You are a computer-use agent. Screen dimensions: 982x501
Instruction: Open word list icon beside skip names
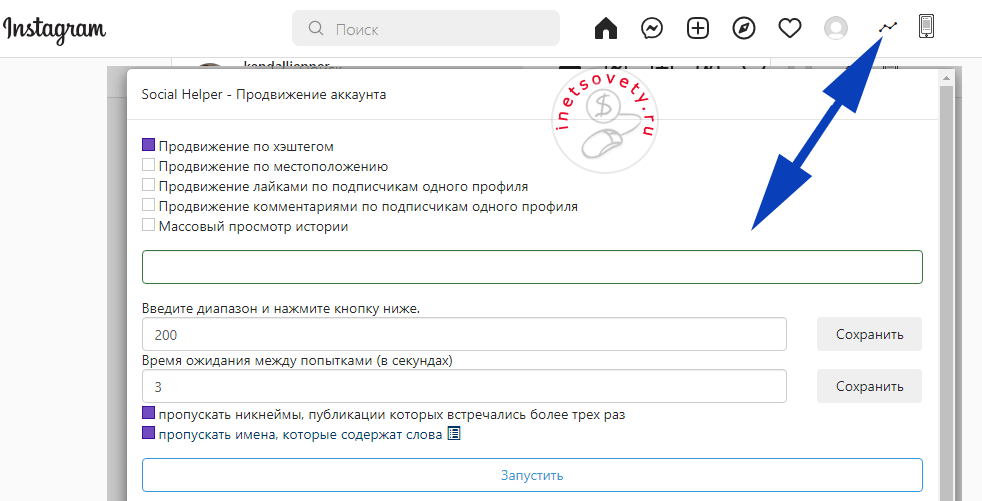[x=453, y=434]
